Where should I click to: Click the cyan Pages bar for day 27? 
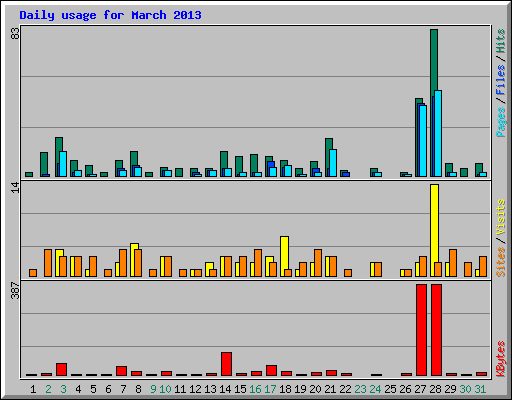[x=423, y=141]
